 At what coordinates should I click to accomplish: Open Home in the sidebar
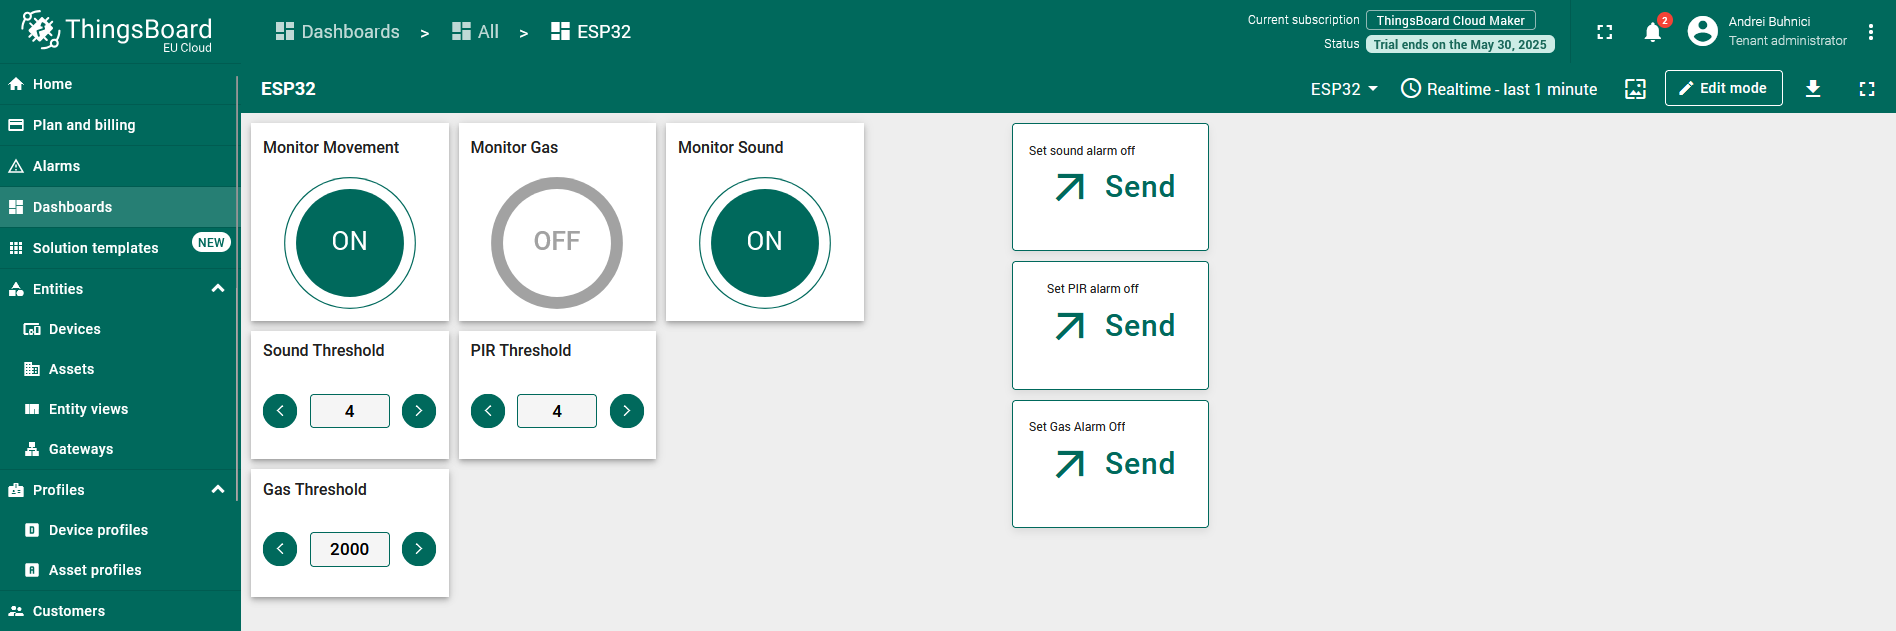120,84
